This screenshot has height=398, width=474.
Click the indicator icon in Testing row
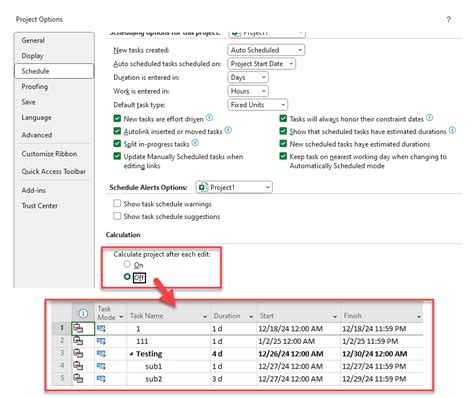tap(78, 353)
